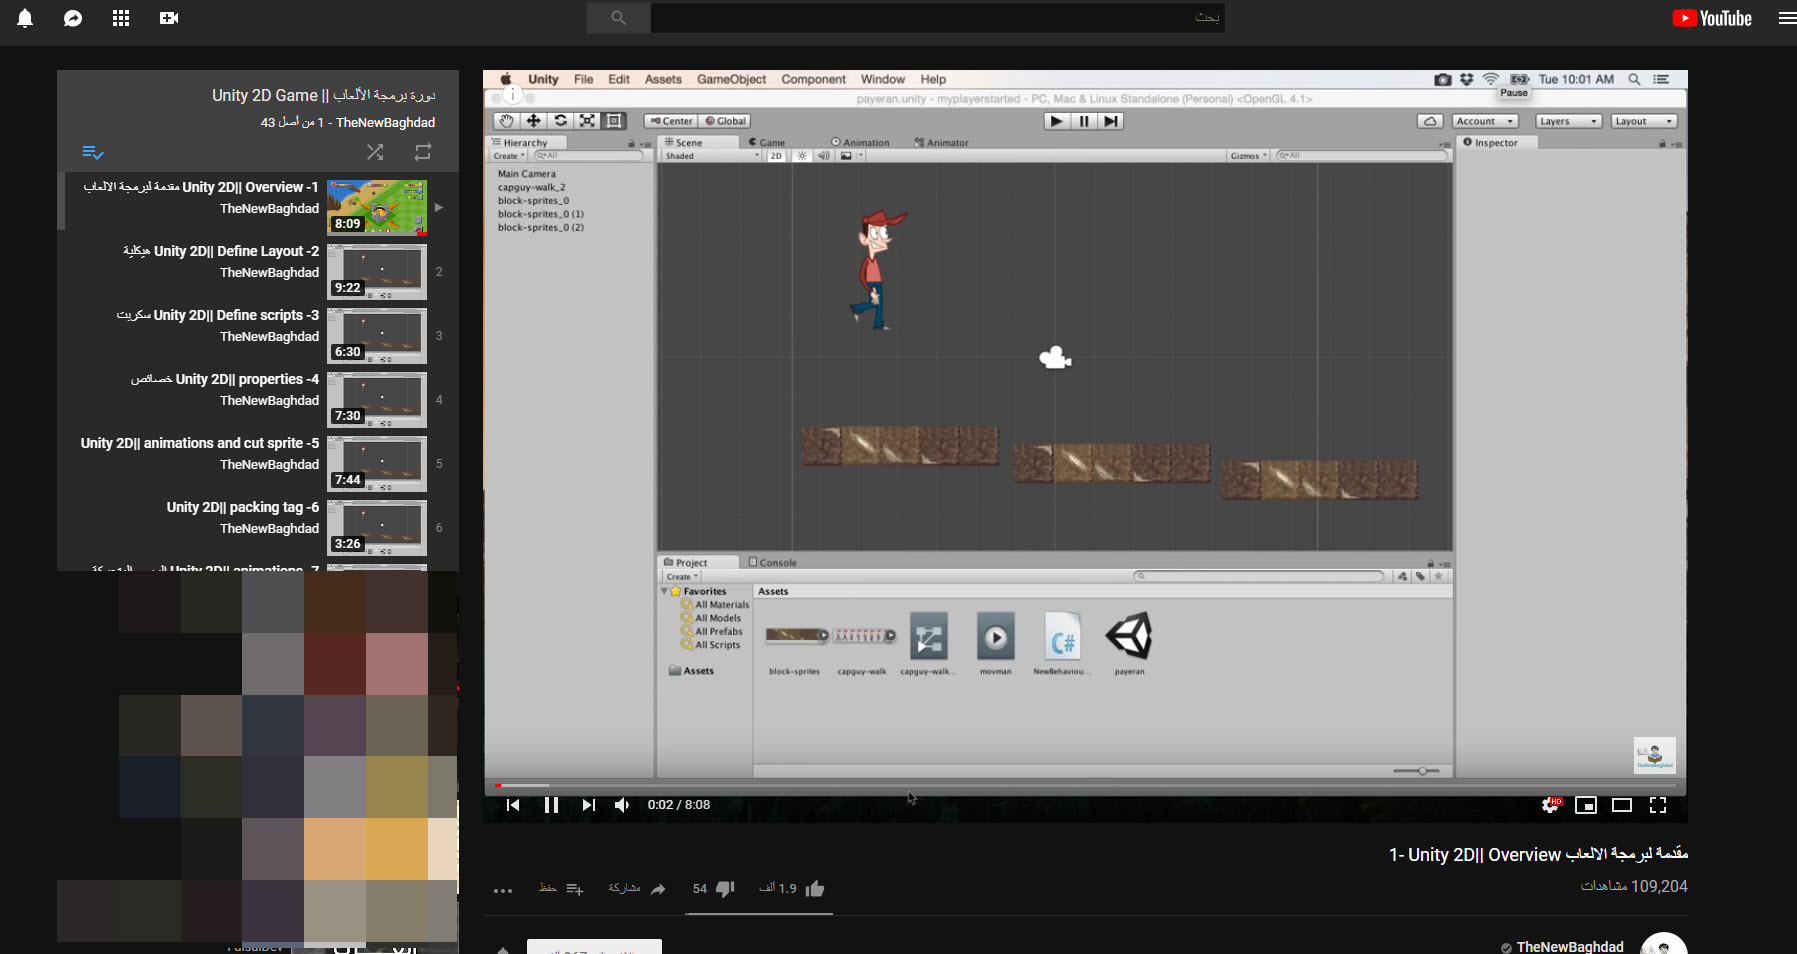
Task: Dislike the video with thumbs down
Action: pos(726,888)
